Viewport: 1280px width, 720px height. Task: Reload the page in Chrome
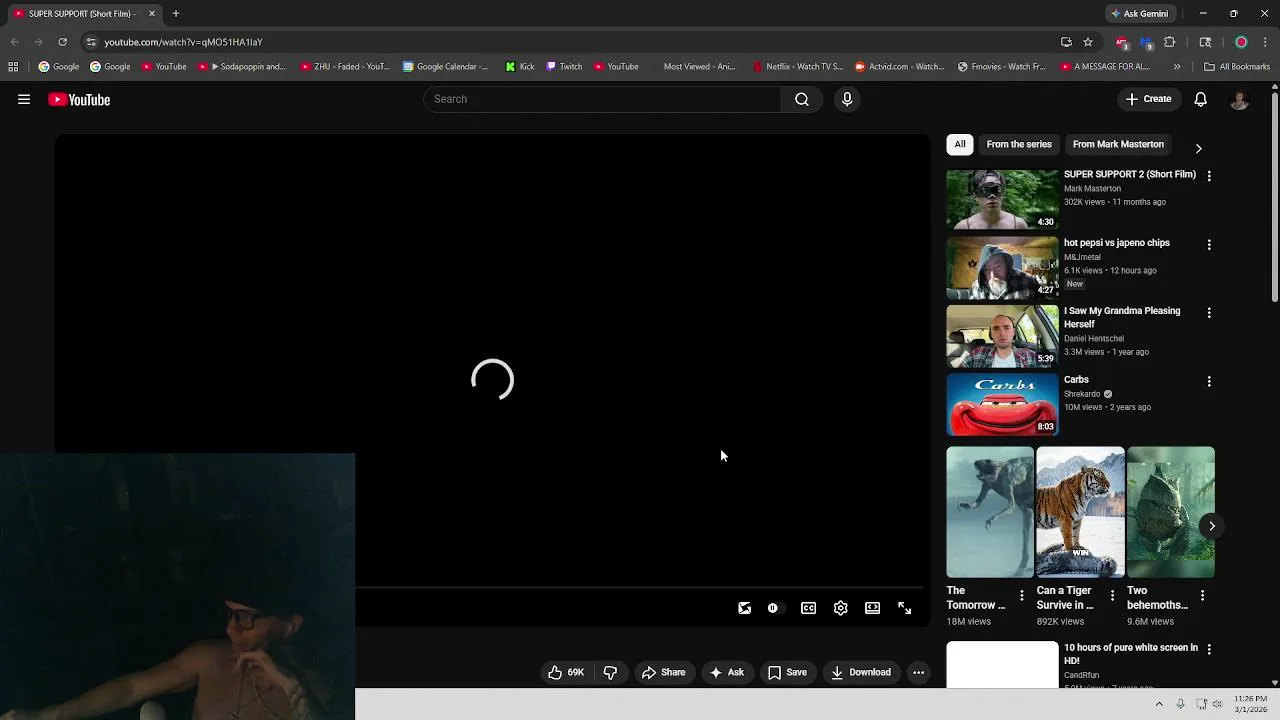(62, 42)
